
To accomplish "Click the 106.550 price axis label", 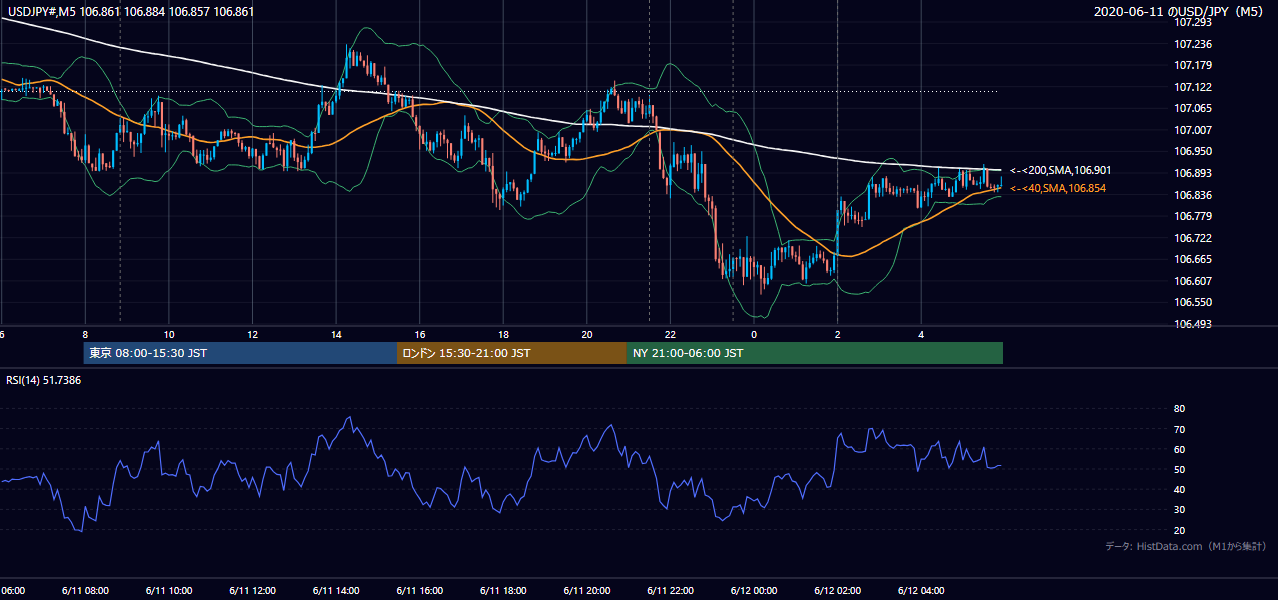I will (1194, 302).
